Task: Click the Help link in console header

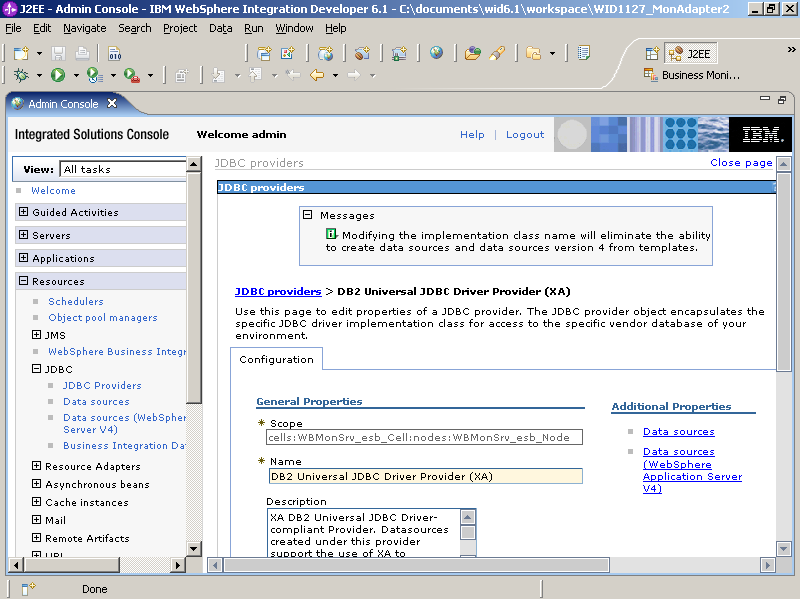Action: click(472, 135)
